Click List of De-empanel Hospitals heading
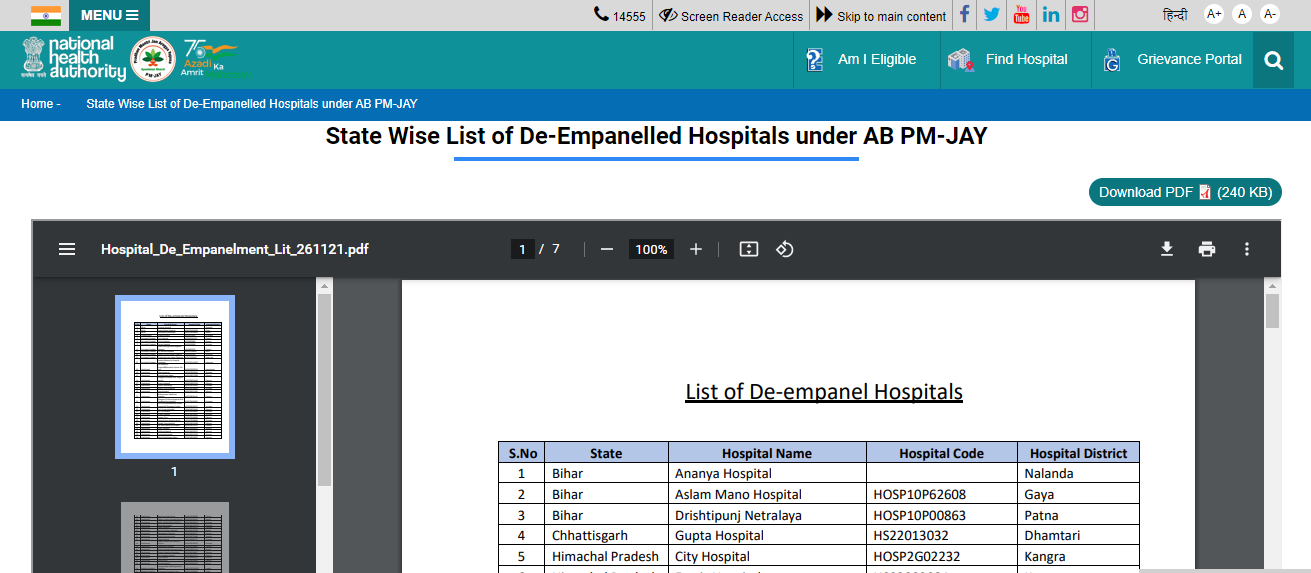The height and width of the screenshot is (573, 1311). tap(824, 391)
